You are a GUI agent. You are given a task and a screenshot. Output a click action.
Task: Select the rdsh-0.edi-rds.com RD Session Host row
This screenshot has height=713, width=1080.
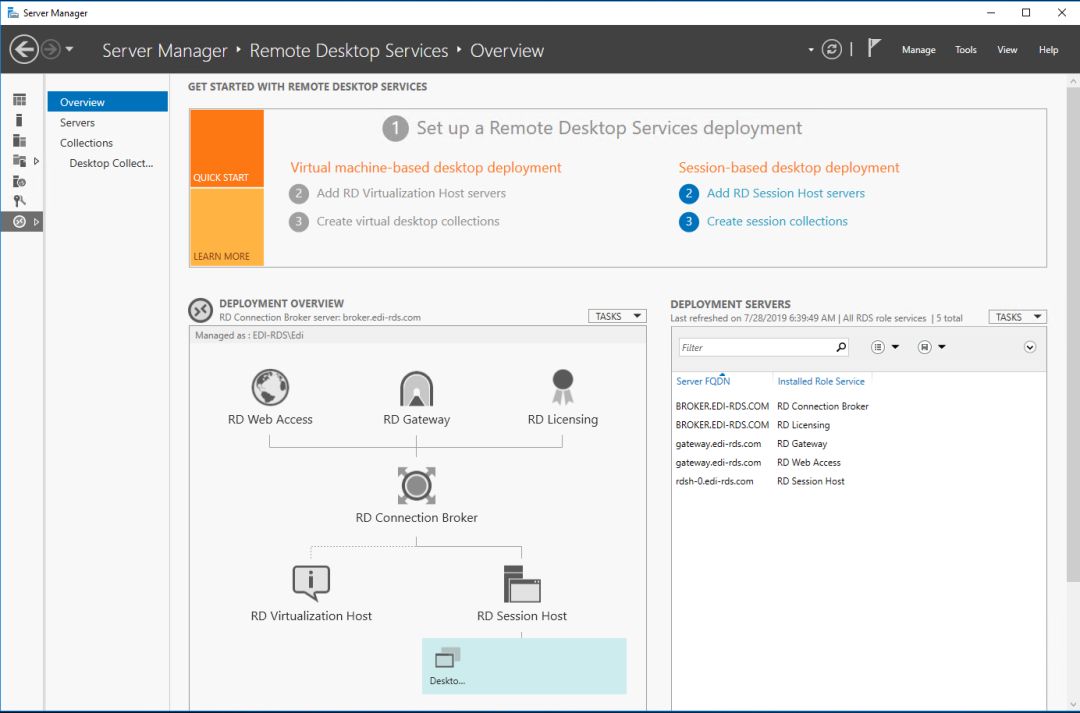coord(858,481)
